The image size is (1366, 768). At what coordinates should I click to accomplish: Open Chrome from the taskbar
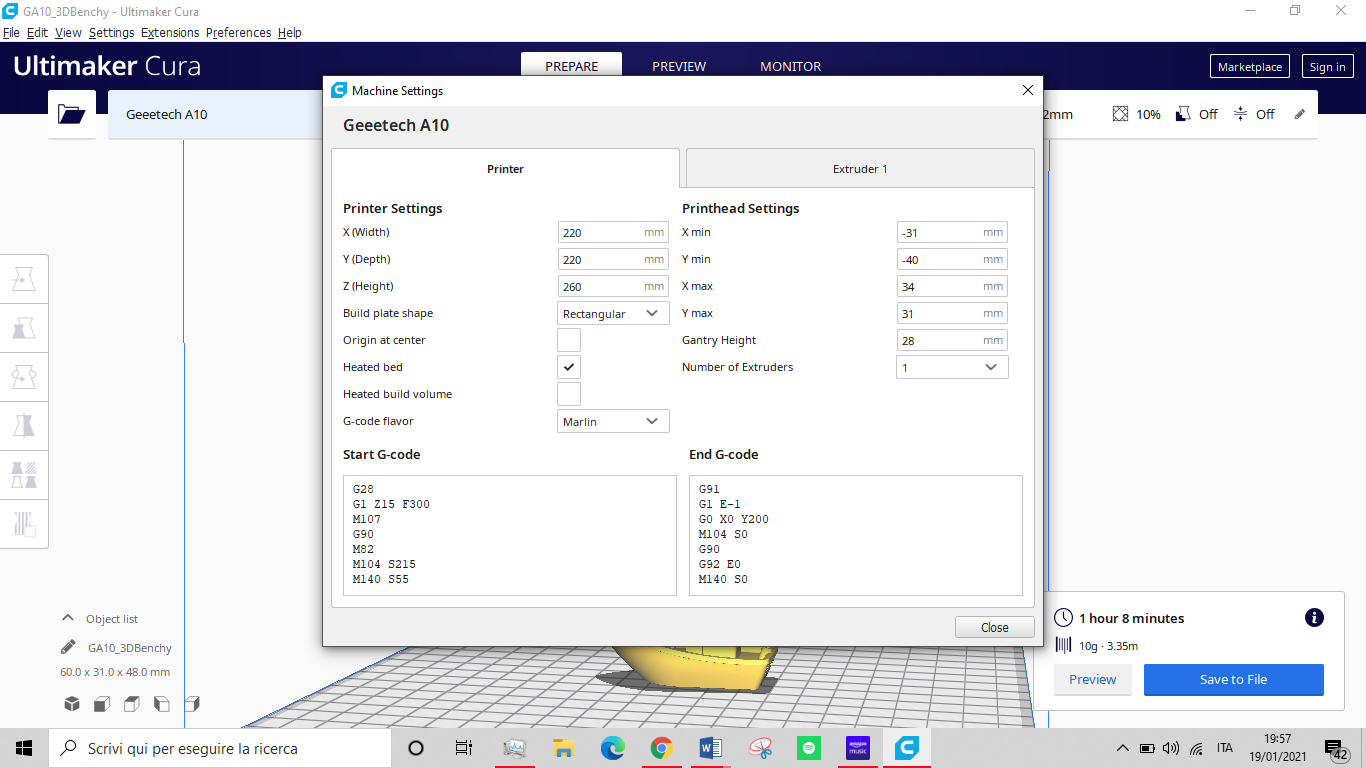point(661,748)
